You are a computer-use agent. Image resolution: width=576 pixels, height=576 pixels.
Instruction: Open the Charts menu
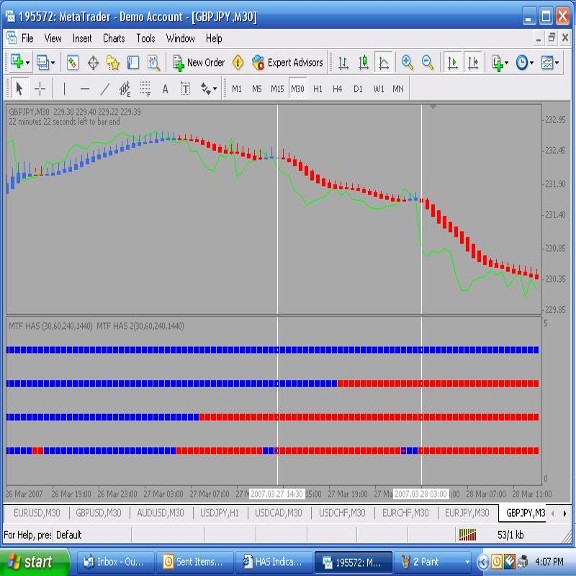pos(114,38)
